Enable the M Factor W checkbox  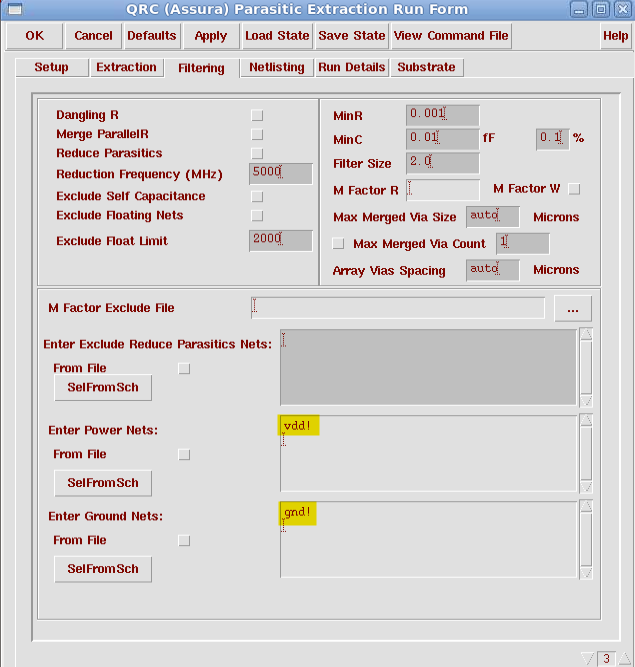click(x=574, y=189)
